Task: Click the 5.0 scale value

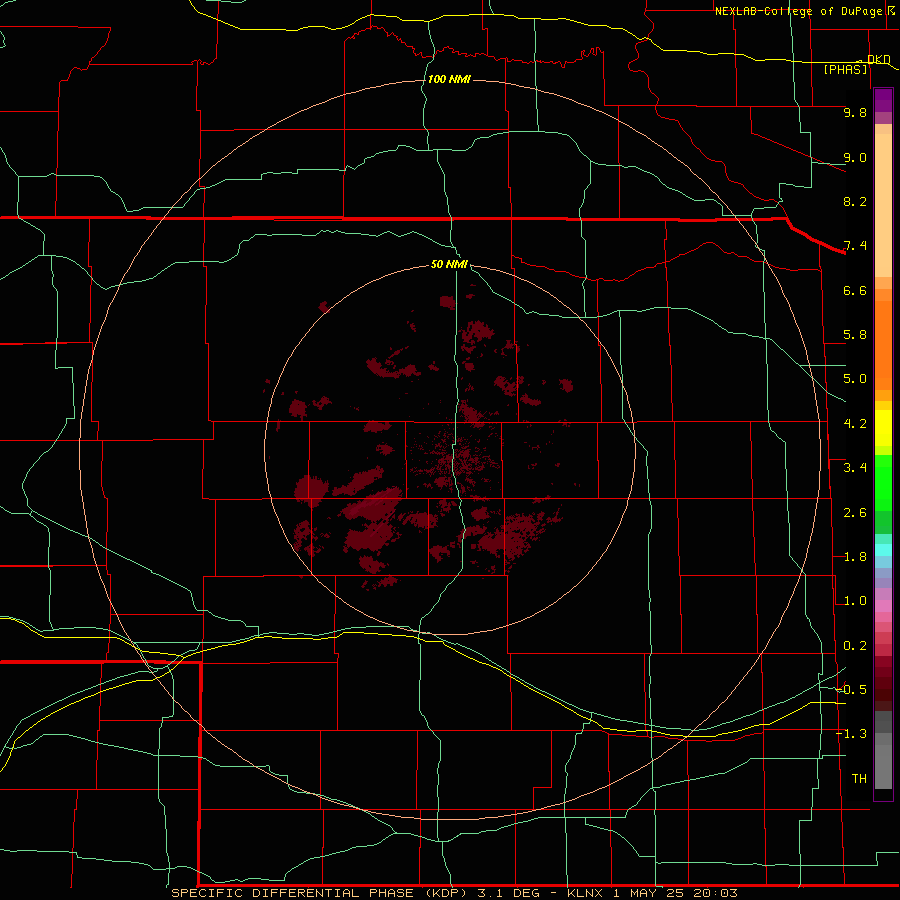Action: pyautogui.click(x=855, y=379)
